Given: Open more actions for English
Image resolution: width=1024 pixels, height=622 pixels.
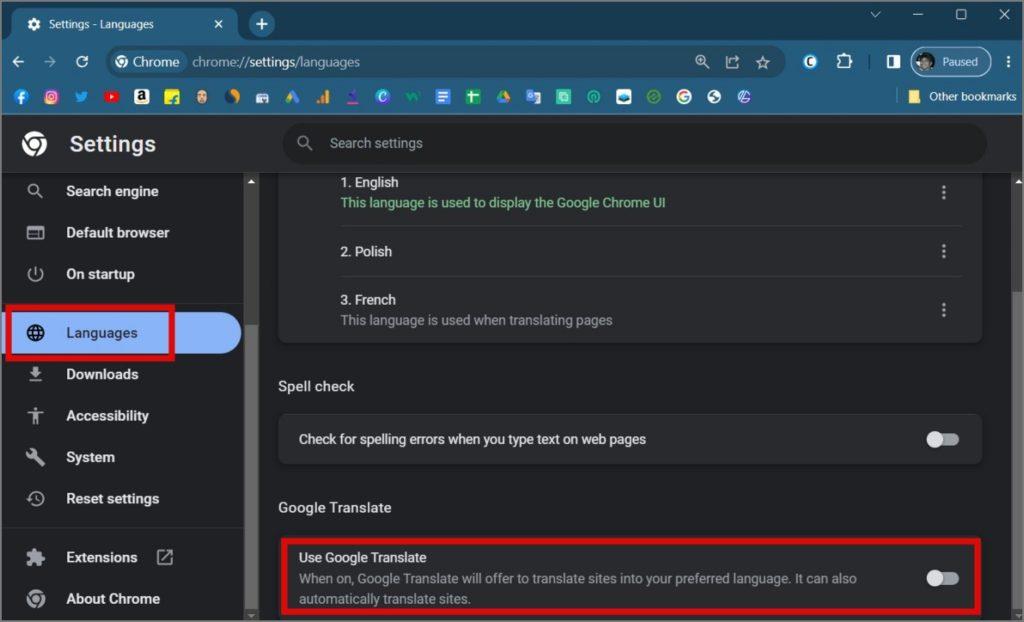Looking at the screenshot, I should coord(943,192).
